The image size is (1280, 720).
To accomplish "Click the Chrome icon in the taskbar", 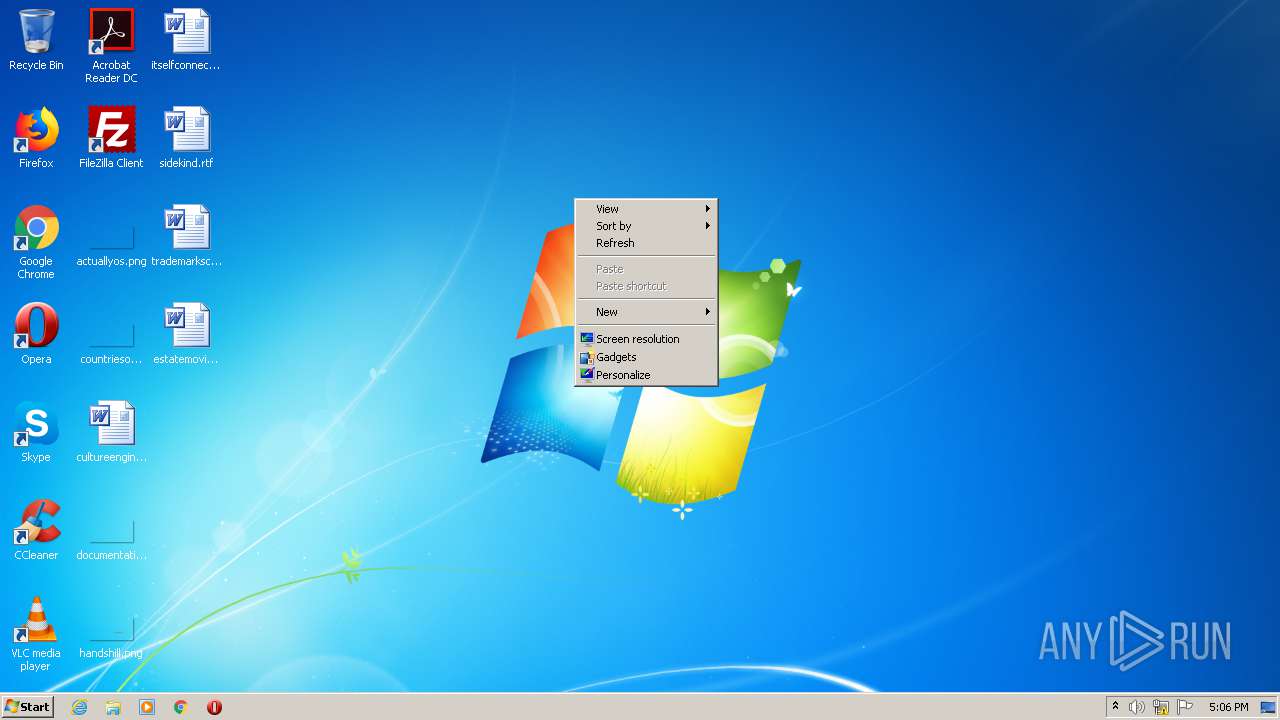I will [x=181, y=707].
